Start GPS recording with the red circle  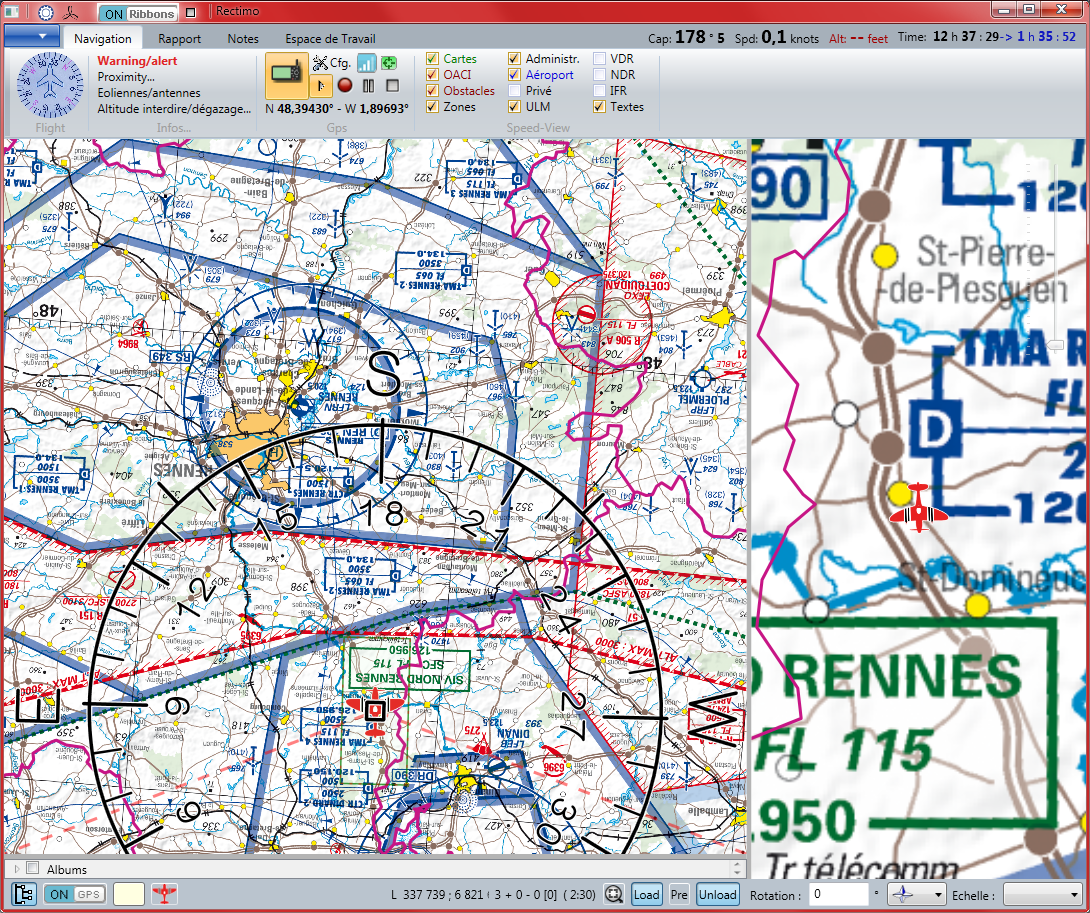(x=345, y=86)
